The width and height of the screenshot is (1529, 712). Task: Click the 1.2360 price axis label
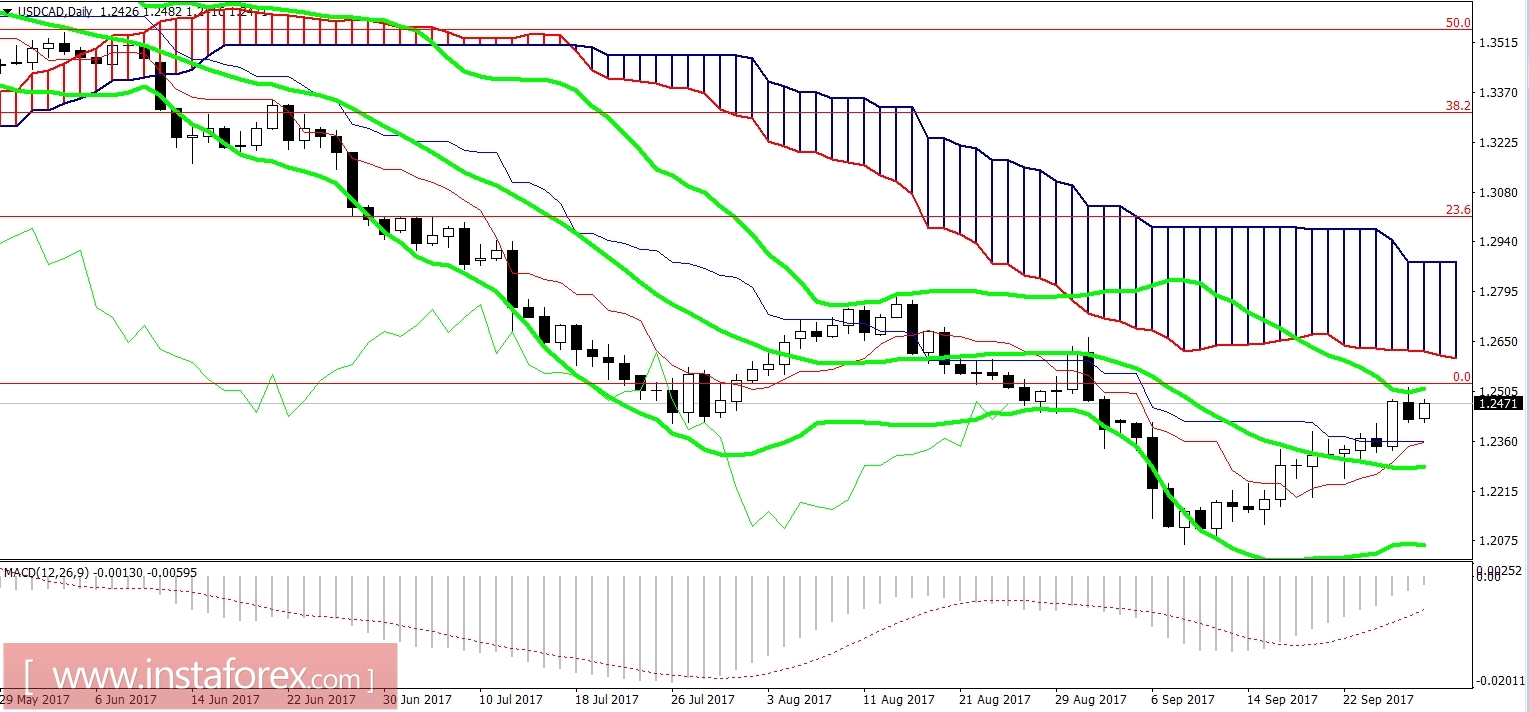point(1500,441)
